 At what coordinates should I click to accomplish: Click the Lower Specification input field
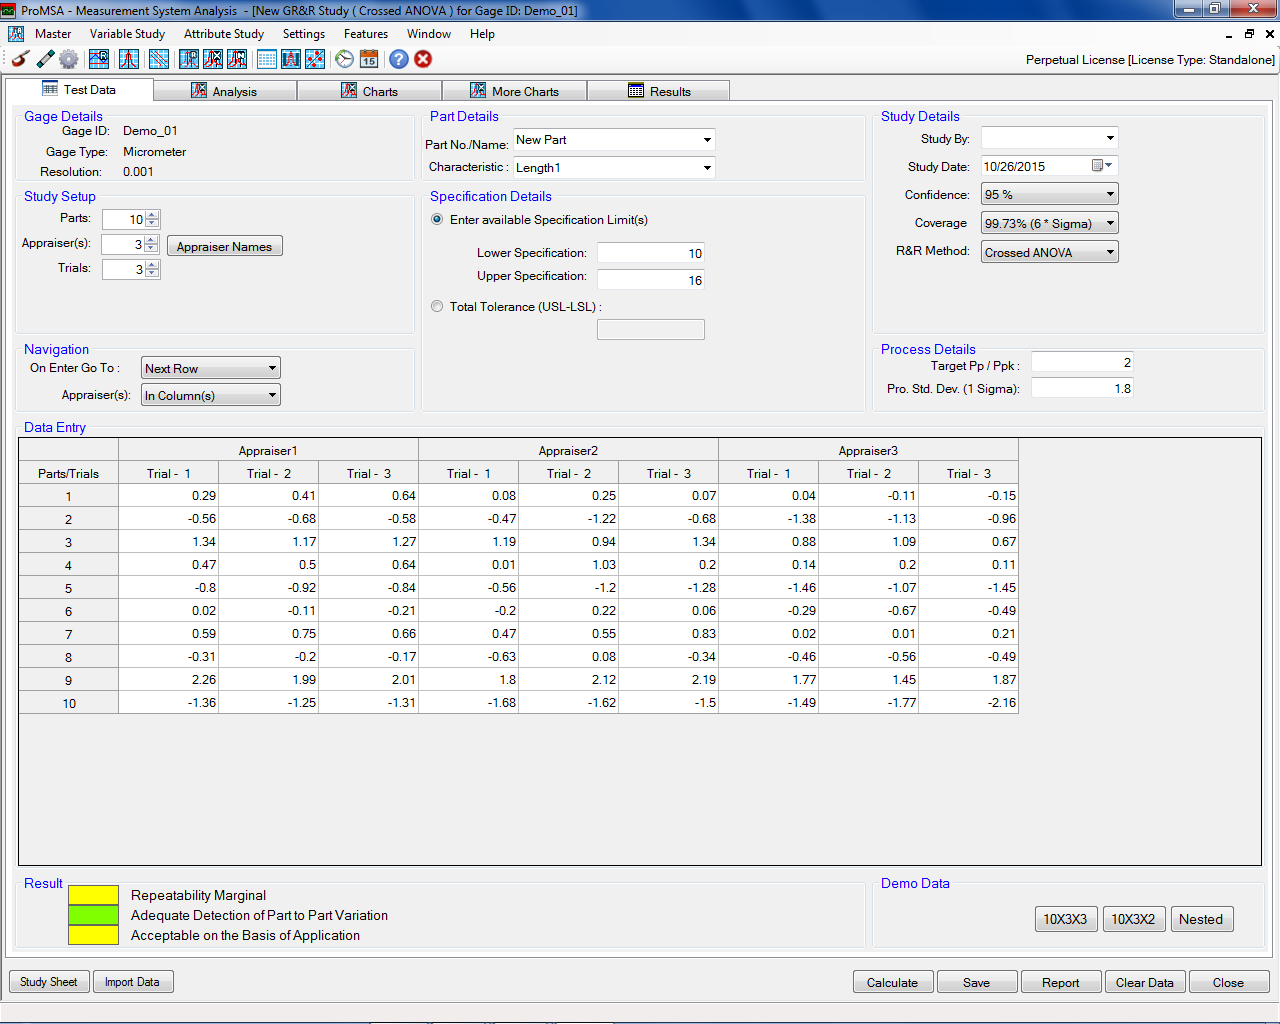651,253
